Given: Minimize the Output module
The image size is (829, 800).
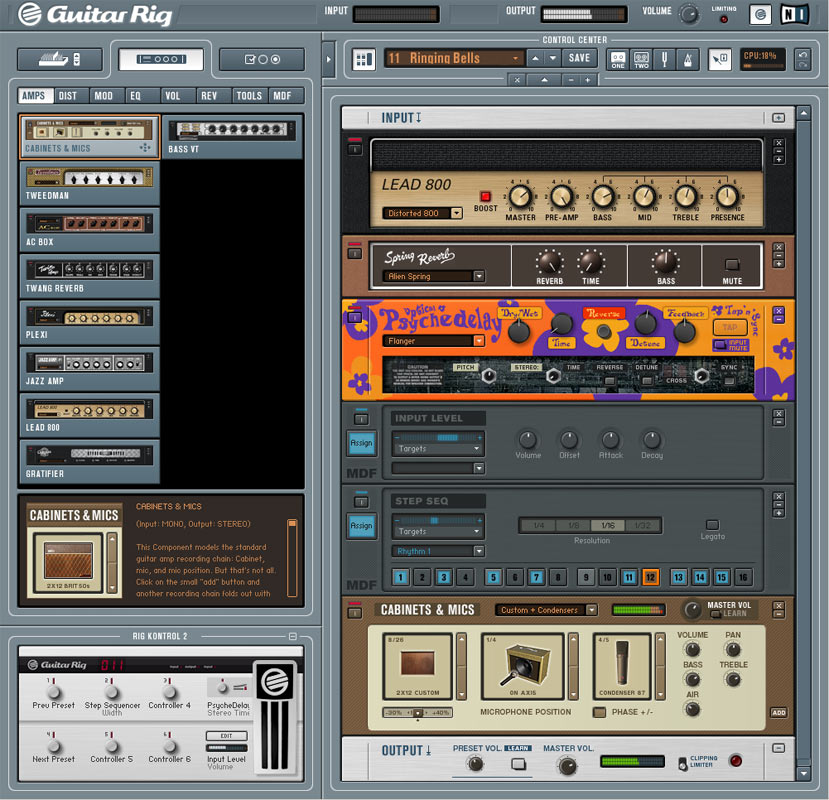Looking at the screenshot, I should tap(778, 748).
